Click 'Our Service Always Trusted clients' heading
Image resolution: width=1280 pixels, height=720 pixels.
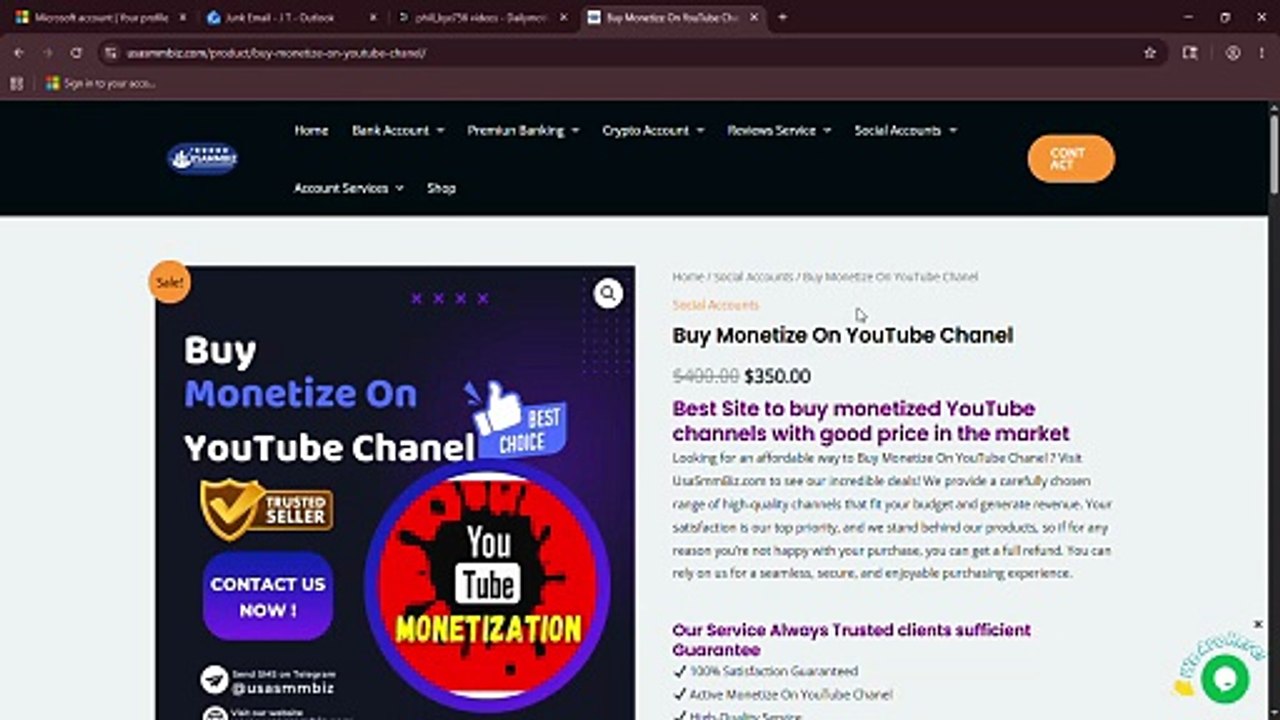[851, 639]
